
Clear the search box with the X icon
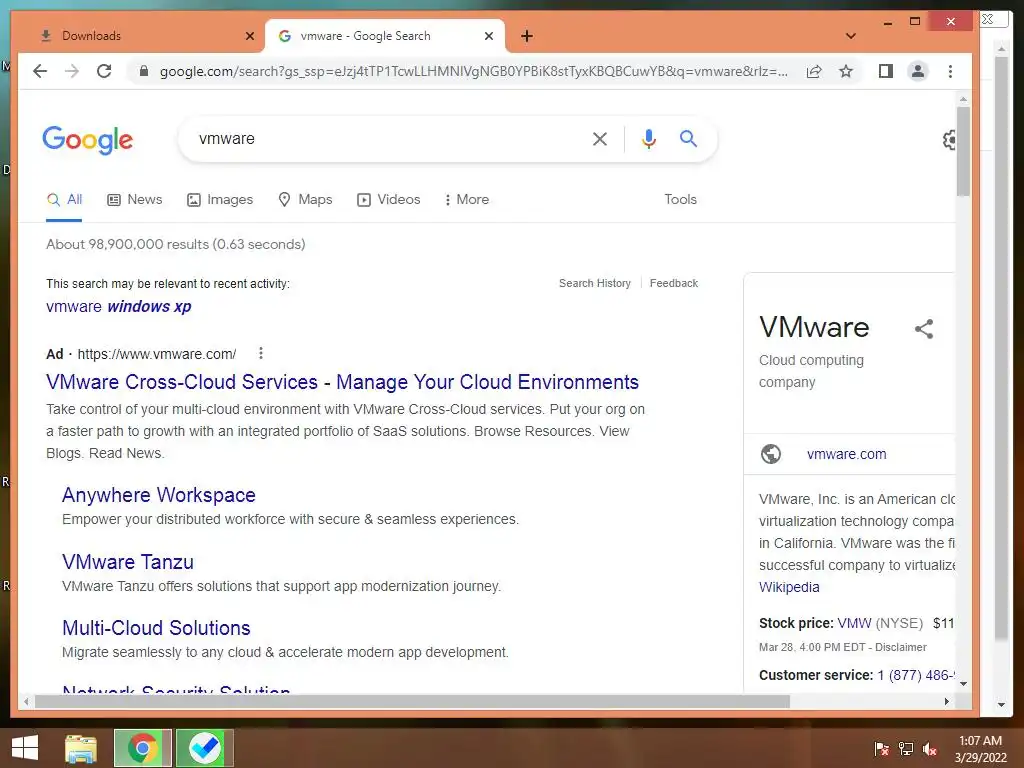tap(600, 139)
